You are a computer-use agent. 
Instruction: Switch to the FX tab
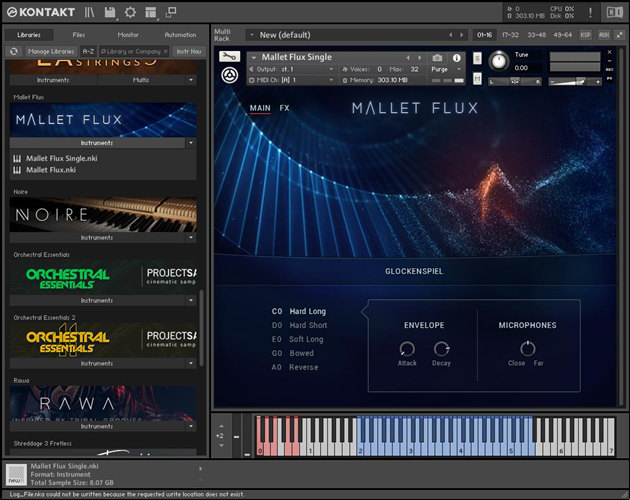tap(284, 108)
